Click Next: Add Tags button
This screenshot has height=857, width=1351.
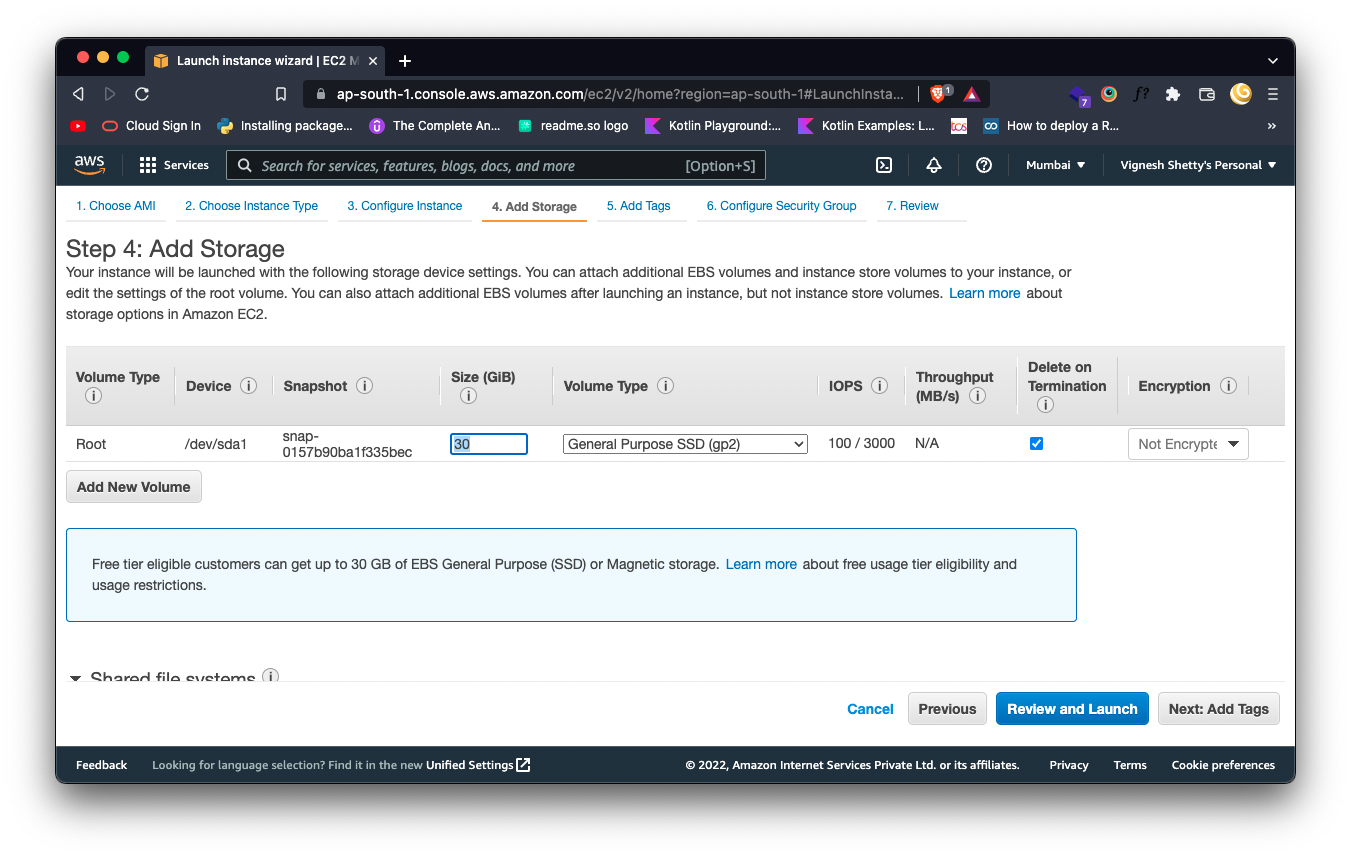[x=1218, y=709]
